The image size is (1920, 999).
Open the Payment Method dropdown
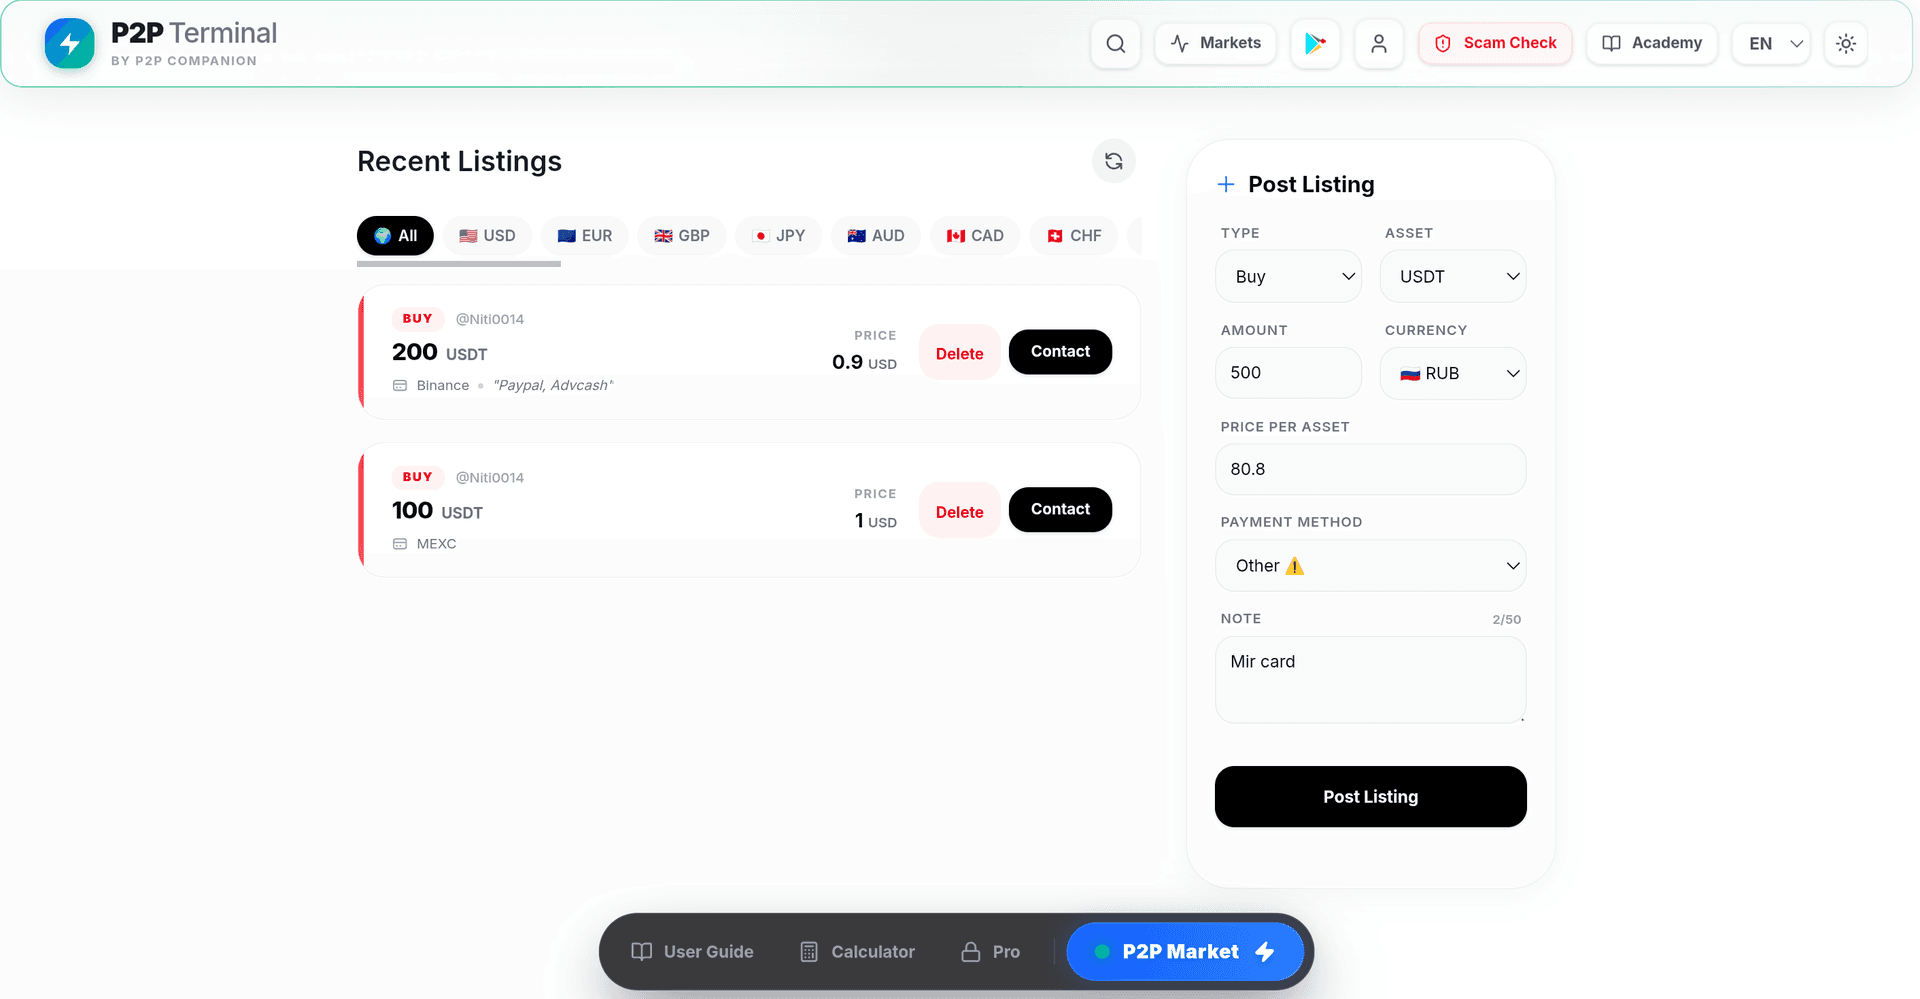(x=1371, y=566)
